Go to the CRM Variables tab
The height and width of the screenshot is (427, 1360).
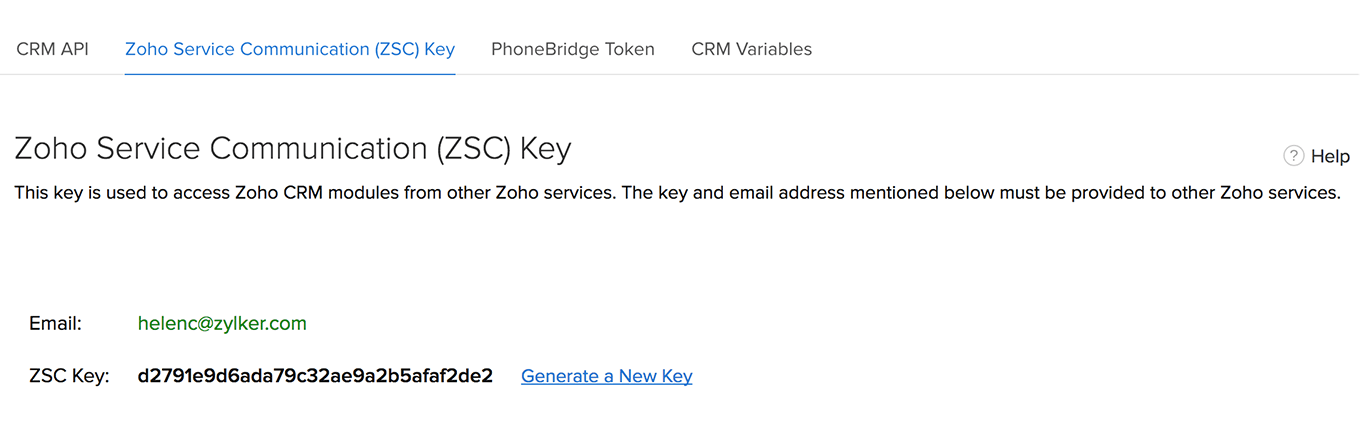[x=751, y=49]
